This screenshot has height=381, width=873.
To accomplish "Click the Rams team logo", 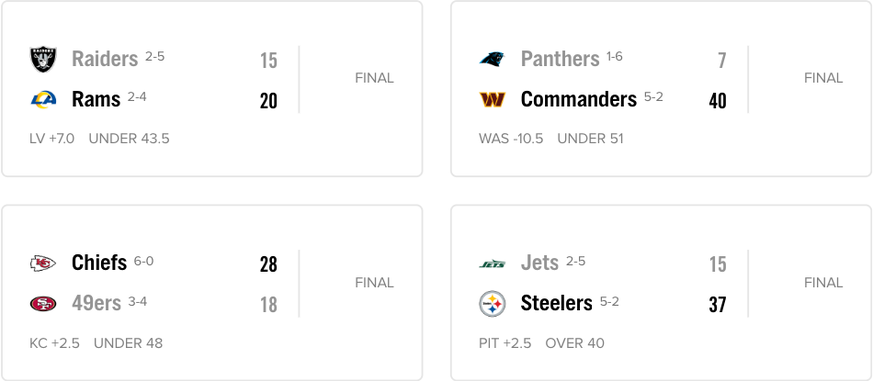I will pos(43,100).
